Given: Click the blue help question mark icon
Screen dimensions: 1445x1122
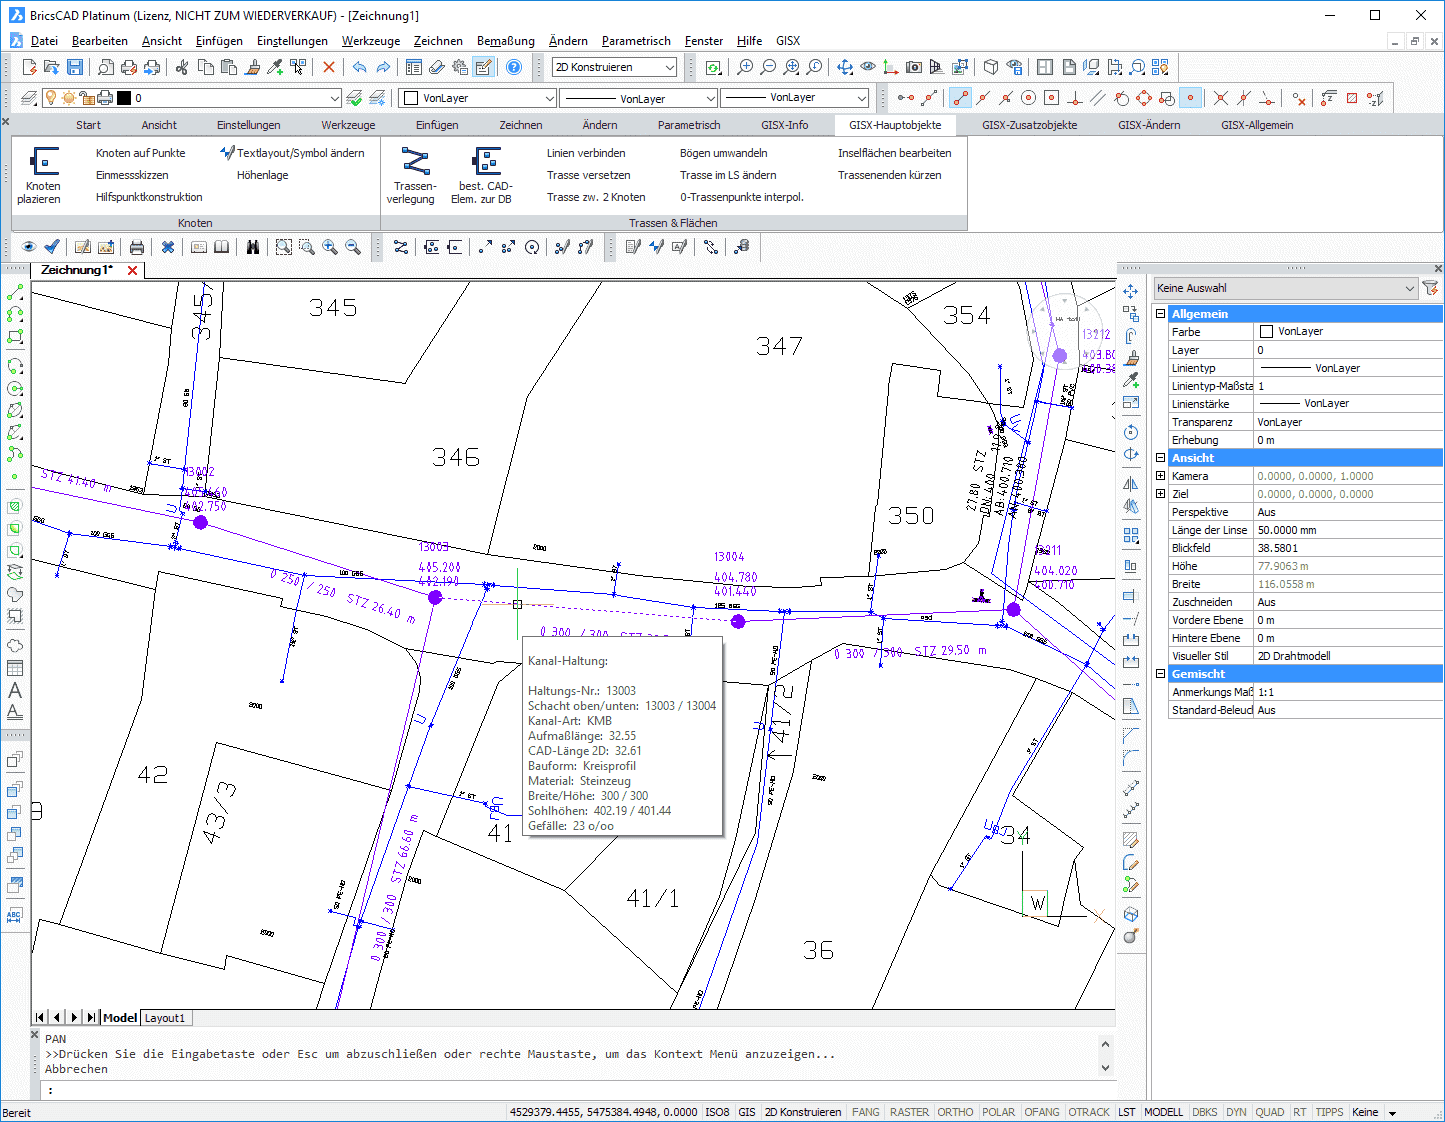Looking at the screenshot, I should pyautogui.click(x=514, y=67).
